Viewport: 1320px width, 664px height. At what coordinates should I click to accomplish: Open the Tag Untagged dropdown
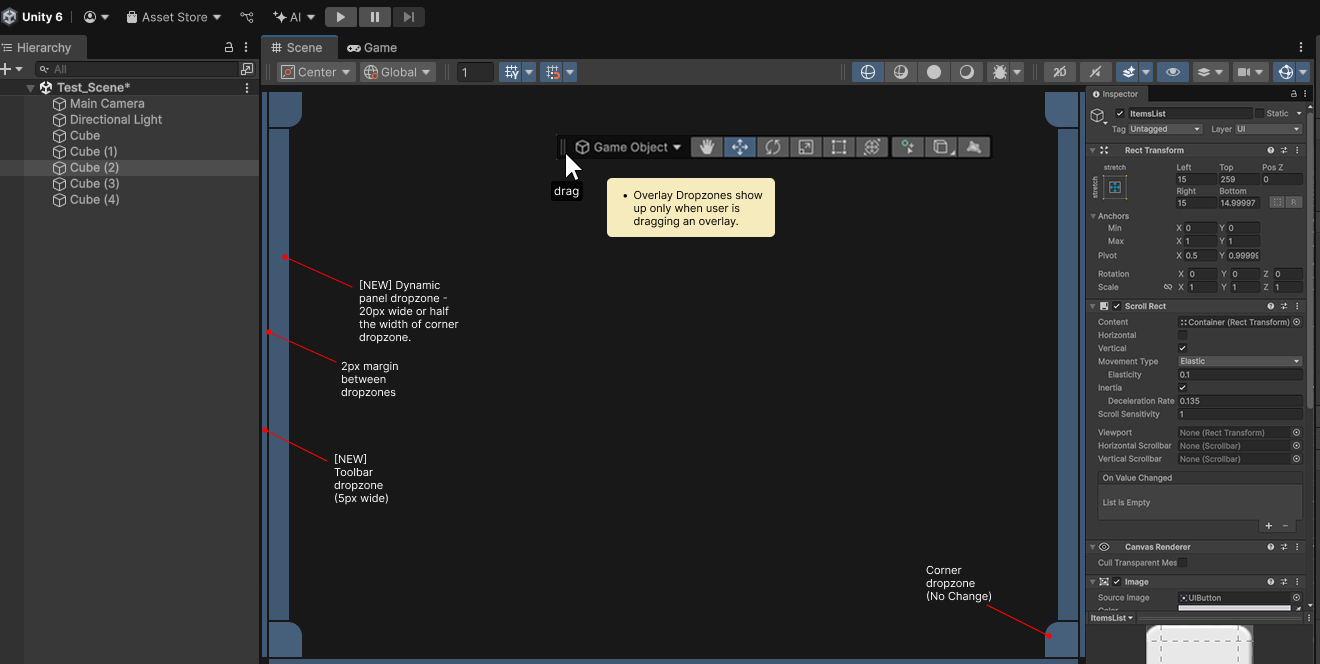coord(1165,129)
